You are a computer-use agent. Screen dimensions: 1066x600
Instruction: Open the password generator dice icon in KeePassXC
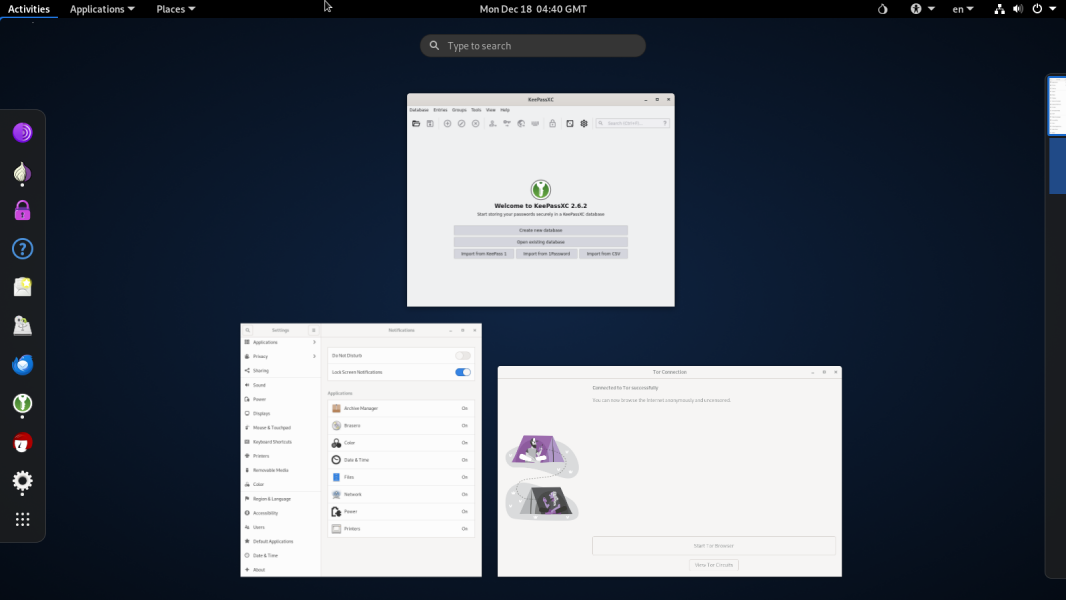point(570,124)
